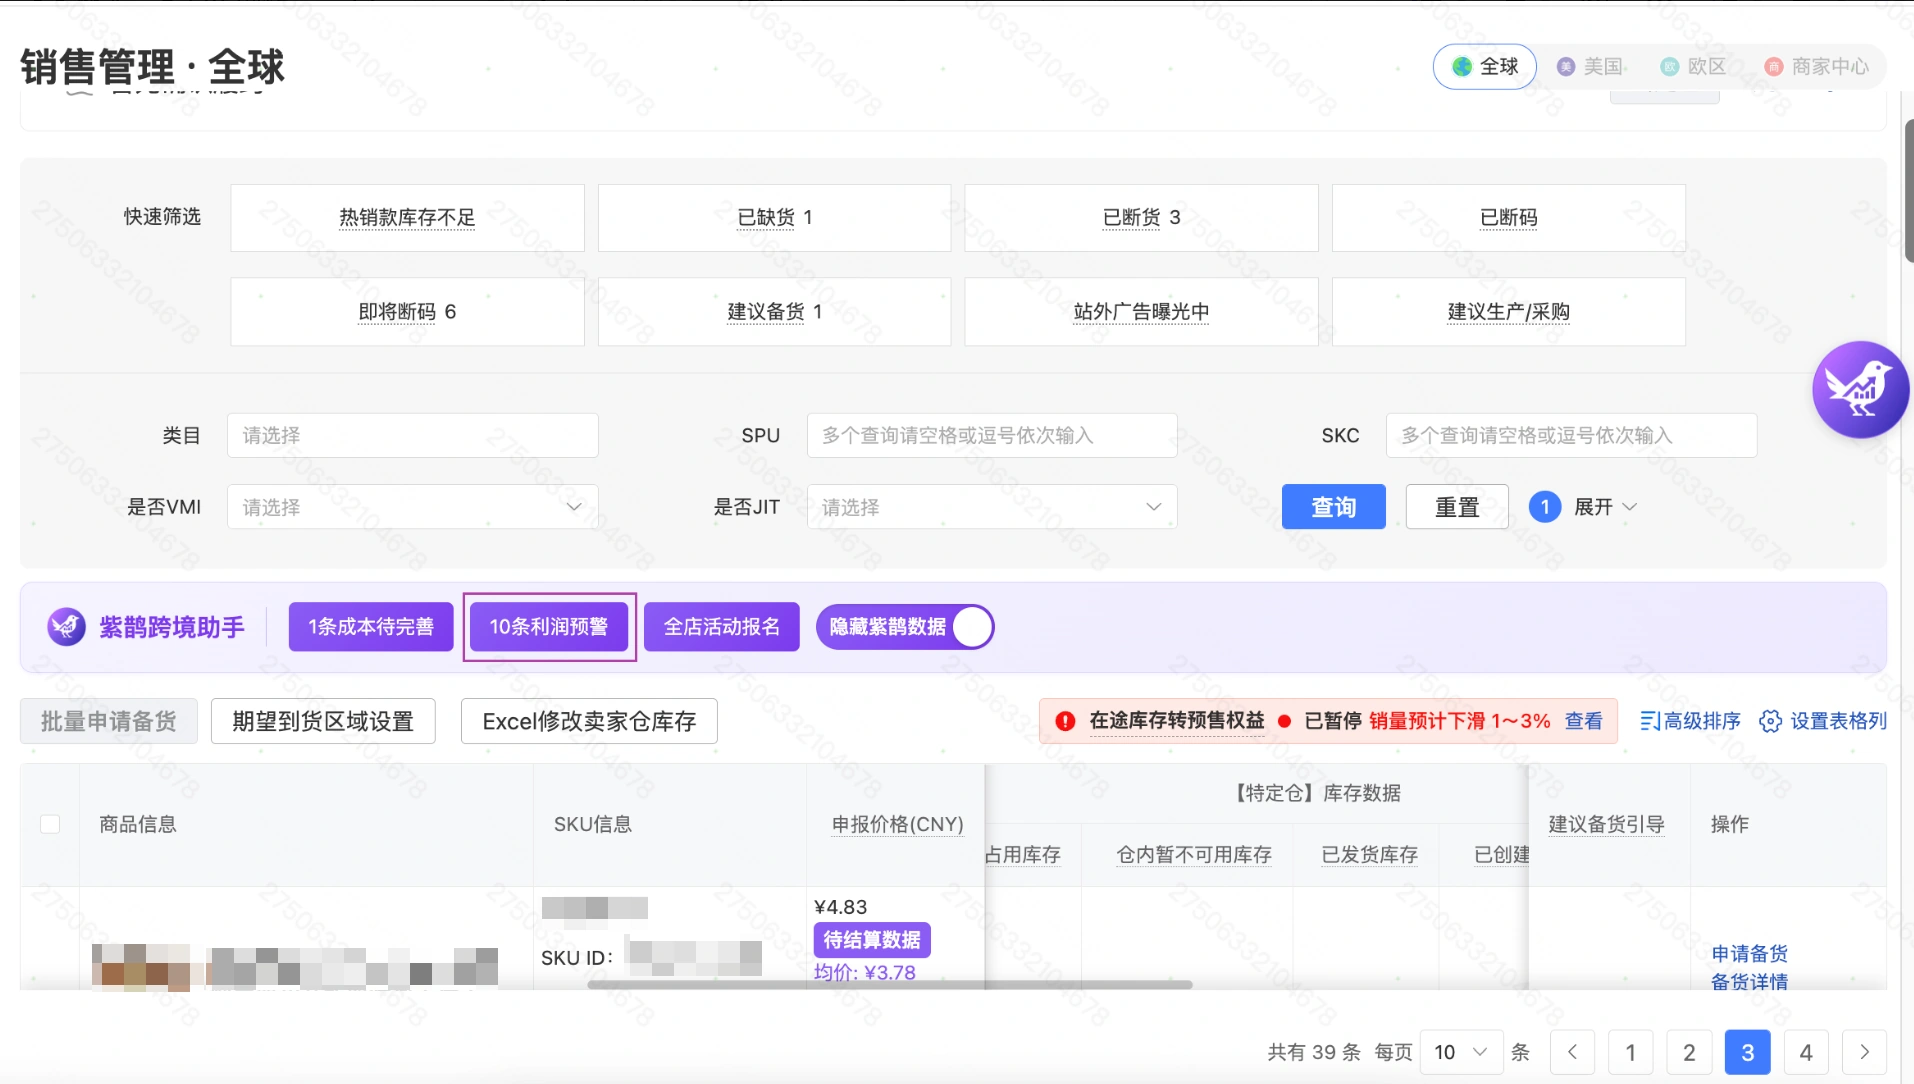
Task: Filter by 已缺货 1
Action: [x=774, y=218]
